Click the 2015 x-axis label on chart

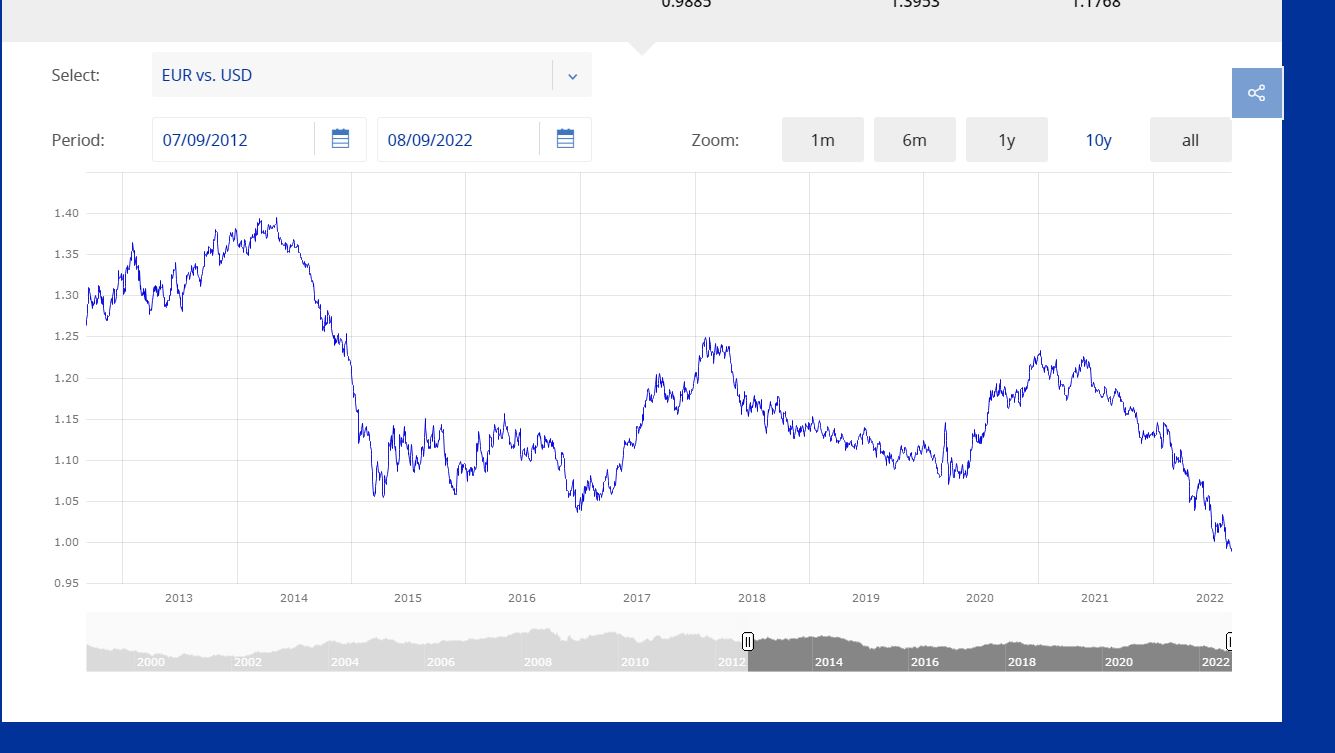tap(407, 598)
